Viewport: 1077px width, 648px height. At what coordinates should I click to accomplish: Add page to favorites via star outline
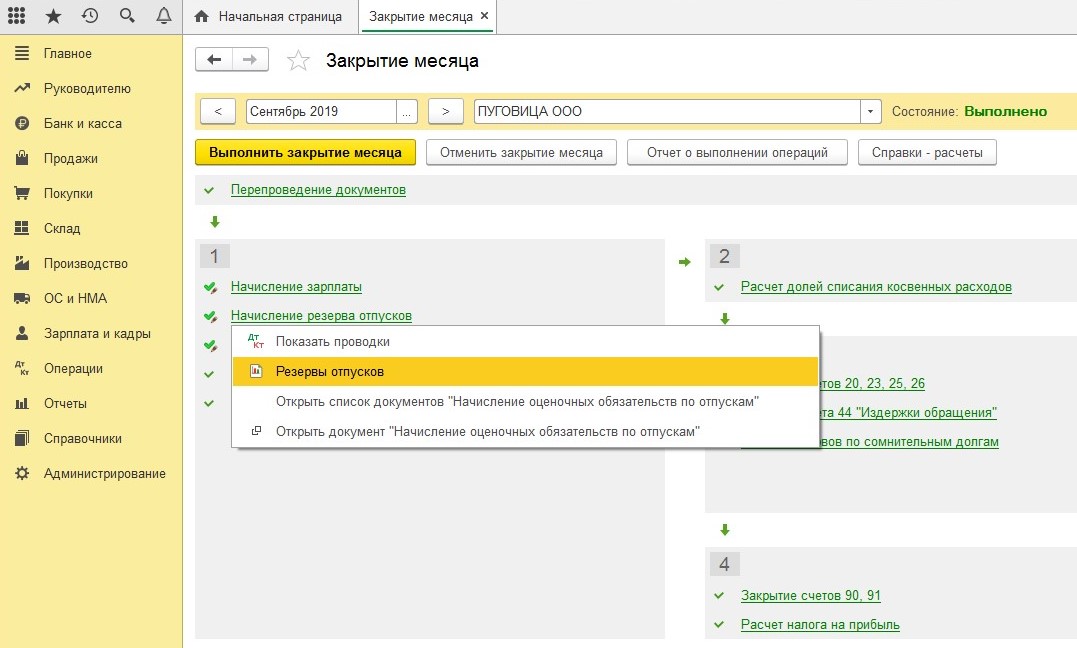click(298, 61)
